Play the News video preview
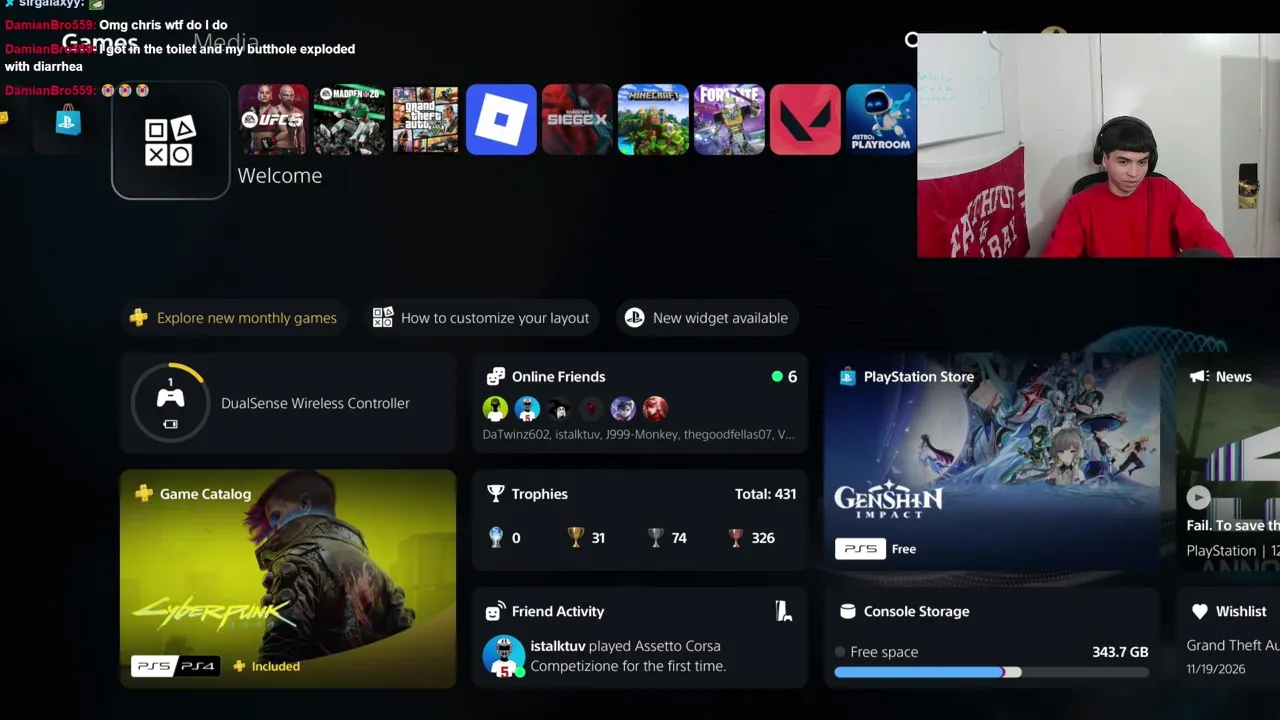Screen dimensions: 1280x720 (x=1198, y=497)
